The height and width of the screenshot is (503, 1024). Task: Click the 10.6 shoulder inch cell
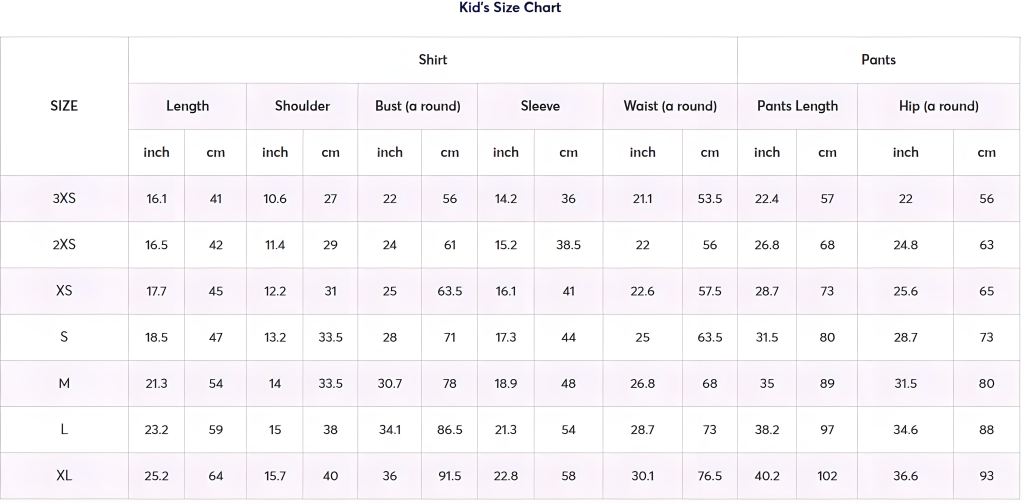(x=275, y=199)
